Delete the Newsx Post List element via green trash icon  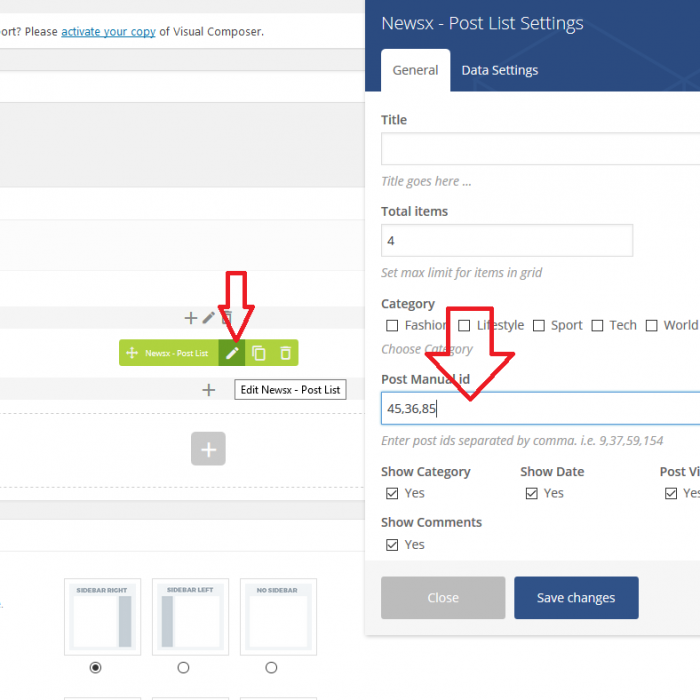click(x=285, y=353)
